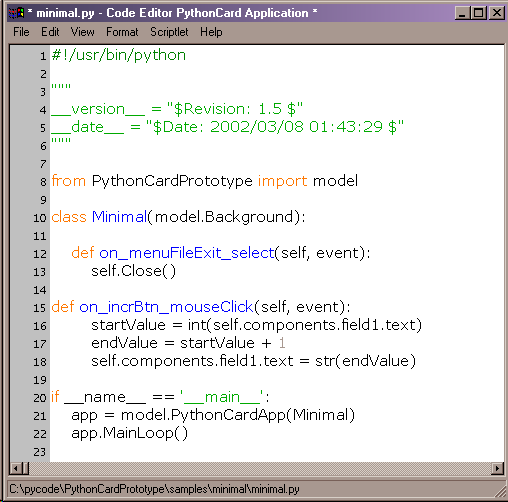Click the PythonCard application icon in title bar
The image size is (508, 502).
pos(17,13)
